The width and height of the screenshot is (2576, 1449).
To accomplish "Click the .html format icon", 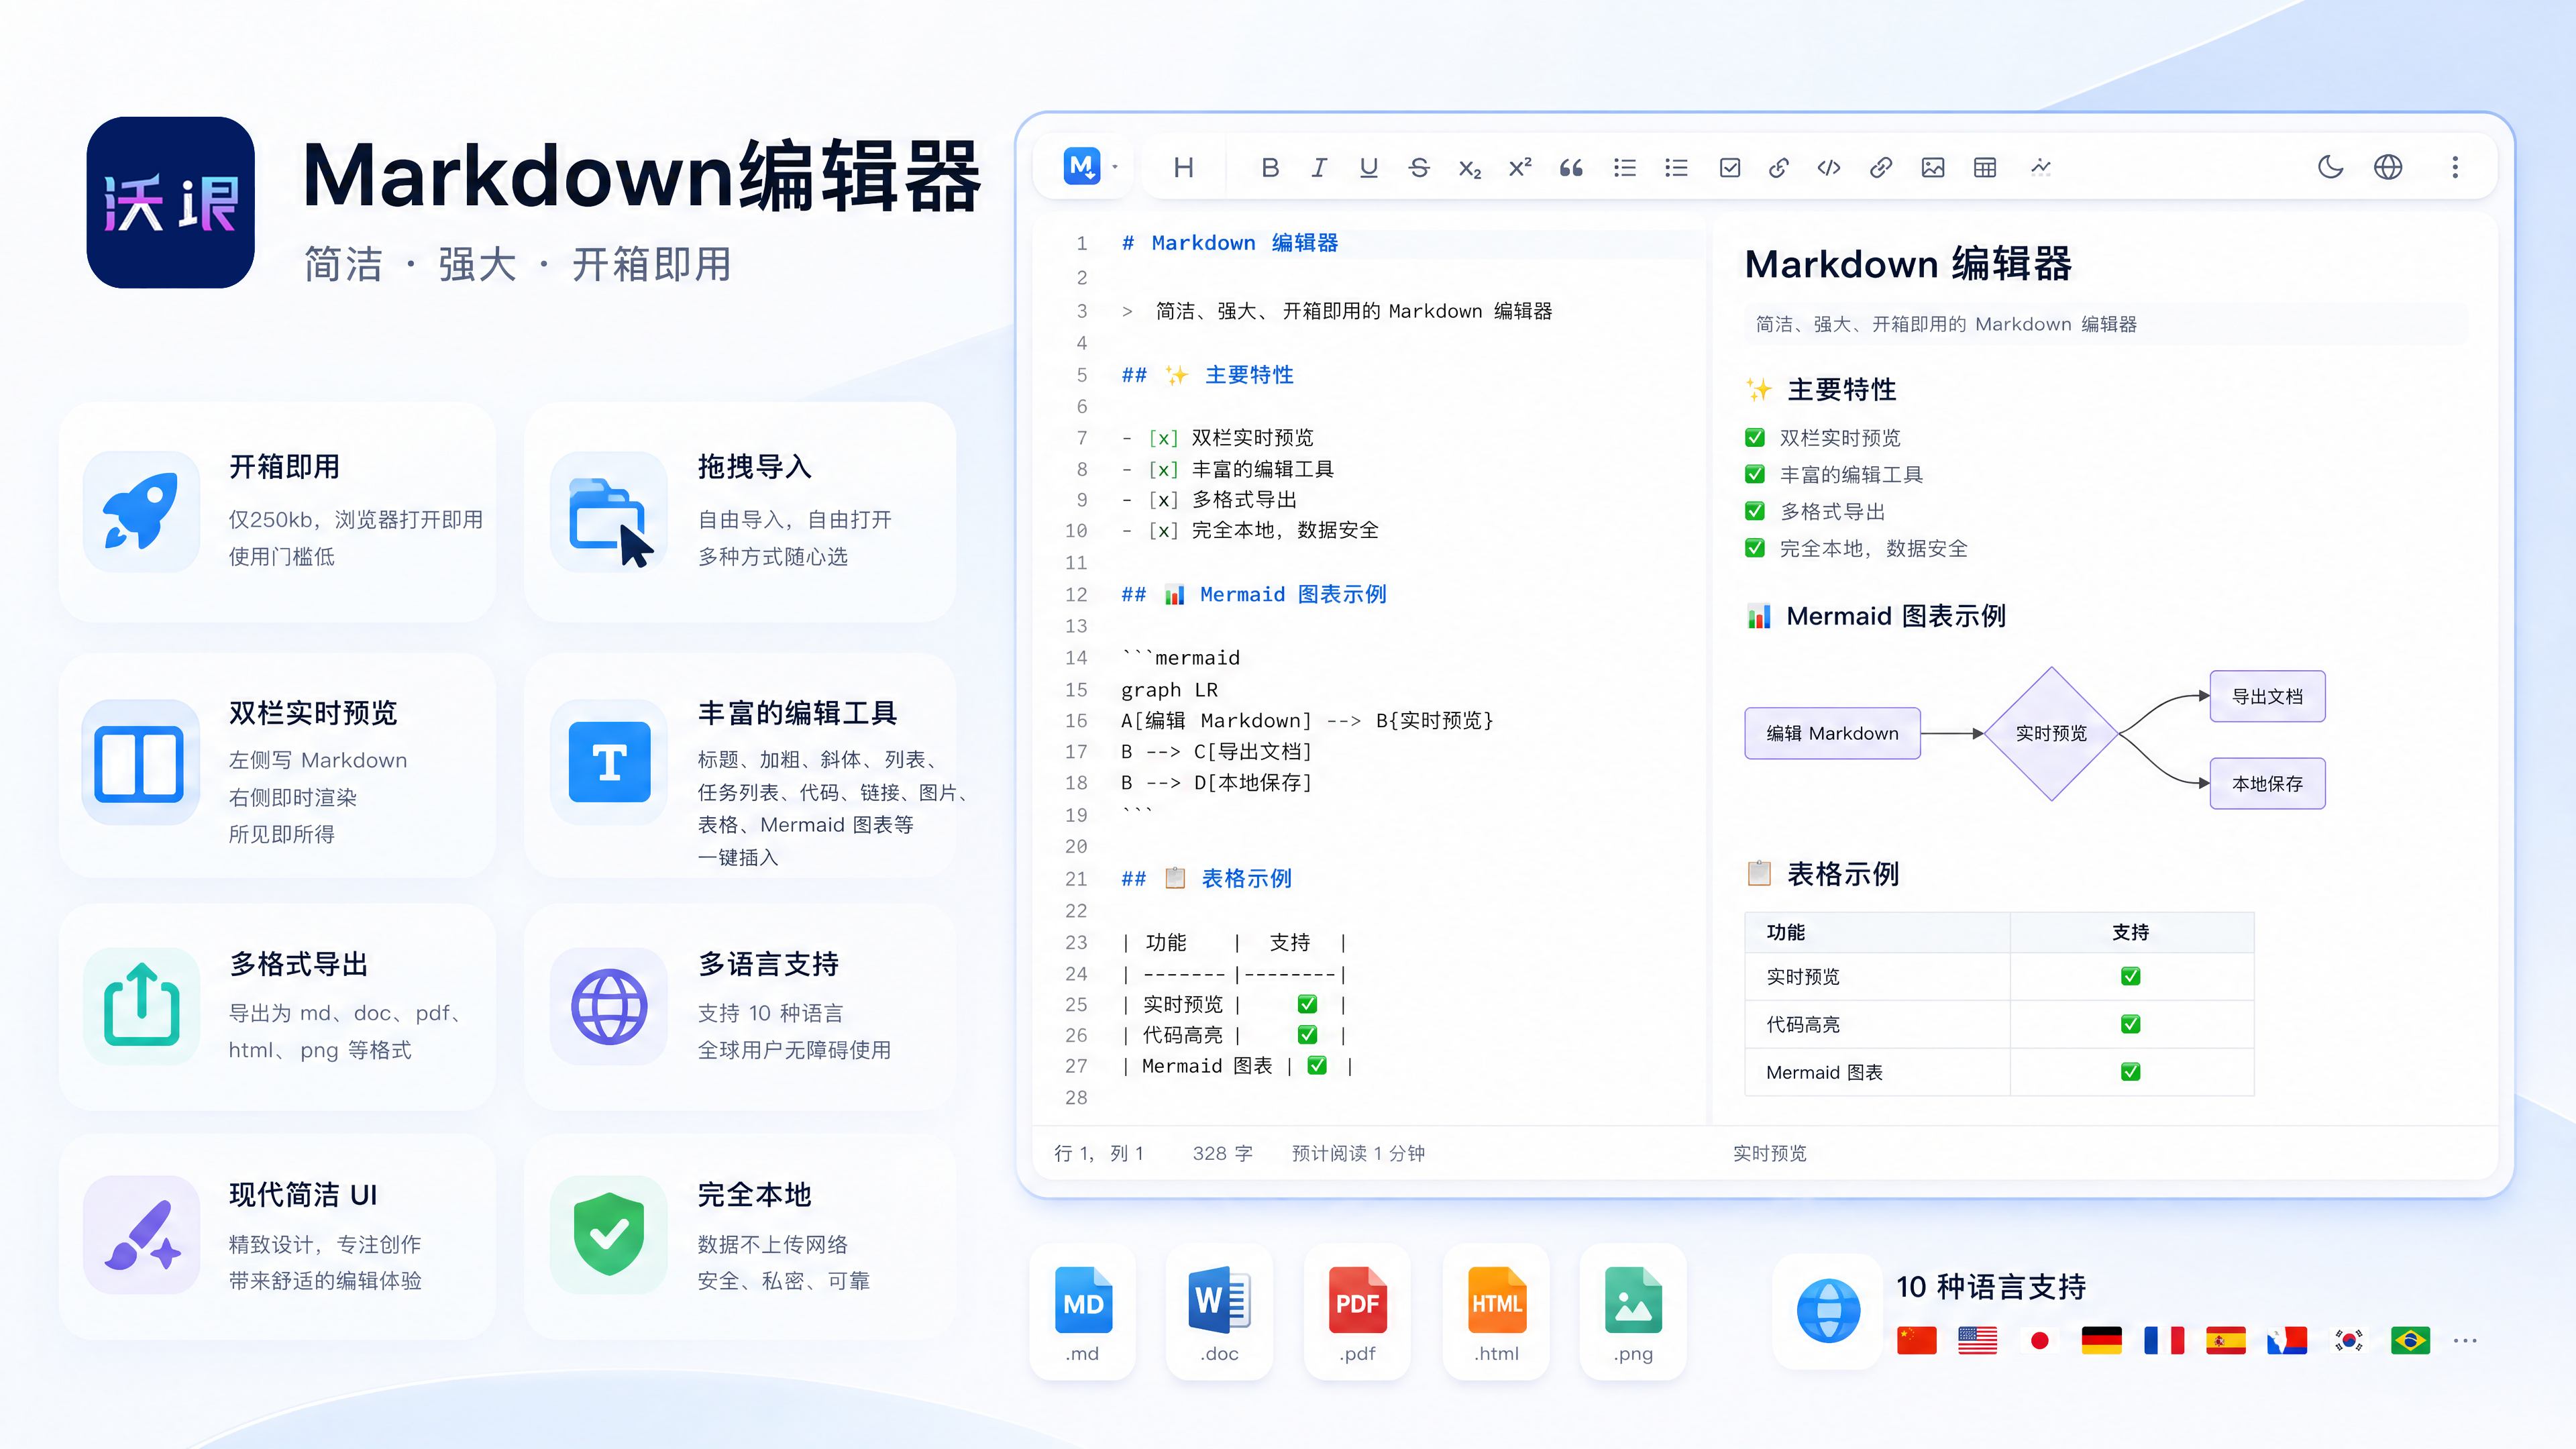I will point(1497,1300).
